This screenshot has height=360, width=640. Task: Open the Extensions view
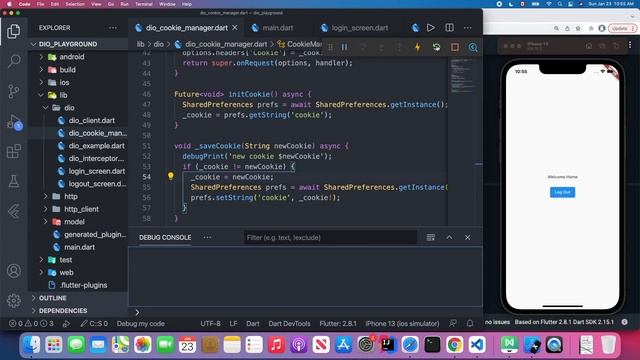(x=13, y=151)
